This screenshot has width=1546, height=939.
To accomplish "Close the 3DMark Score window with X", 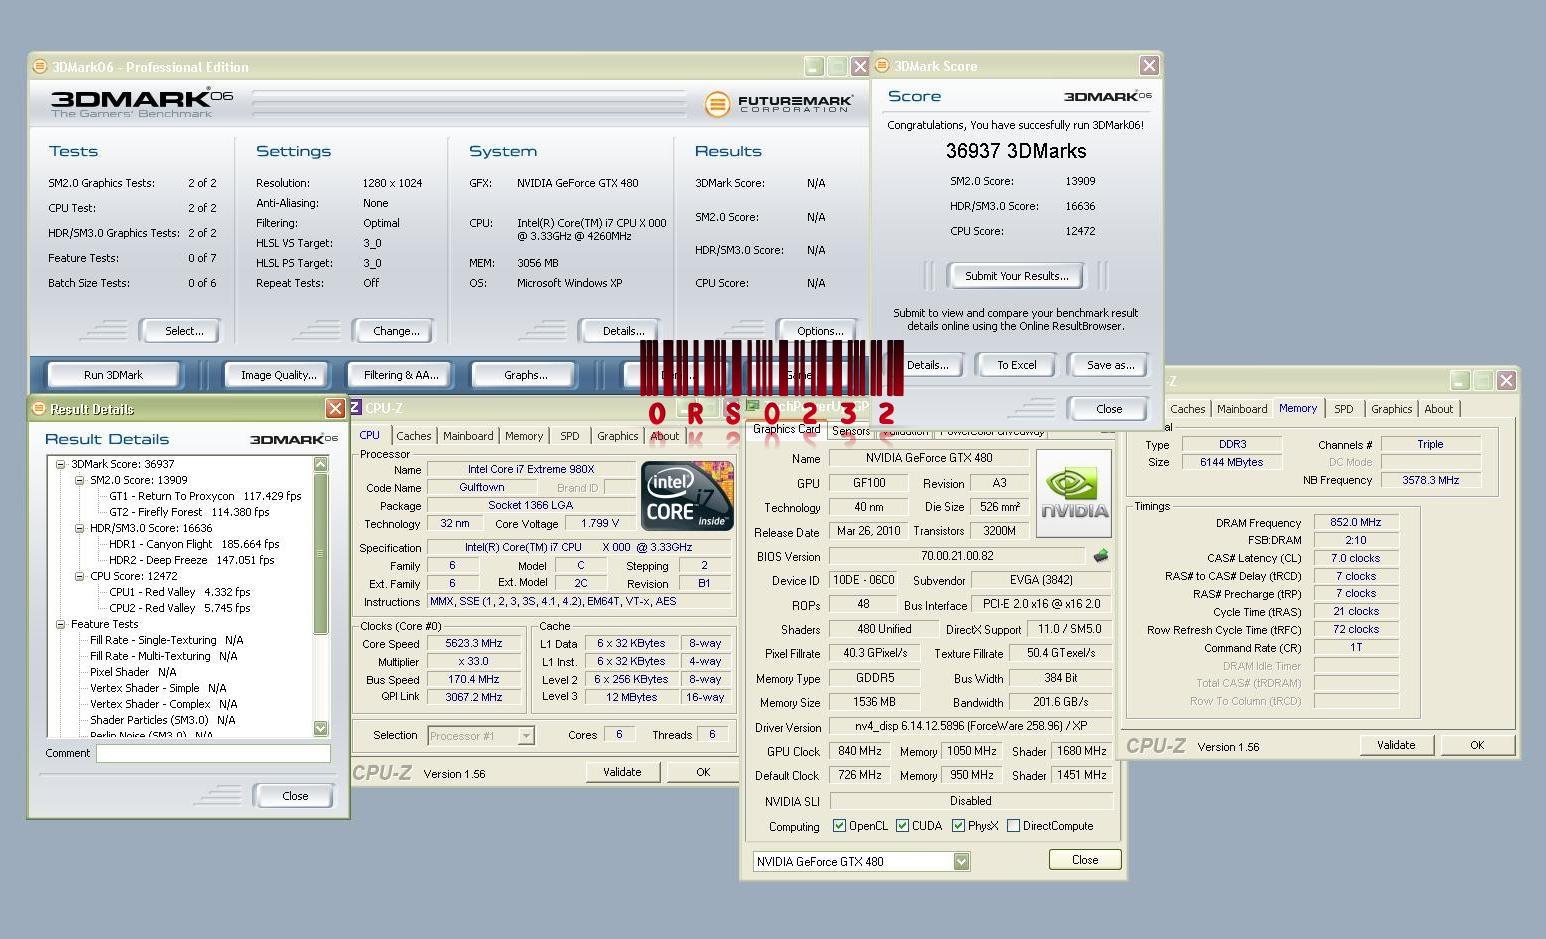I will pyautogui.click(x=1149, y=65).
